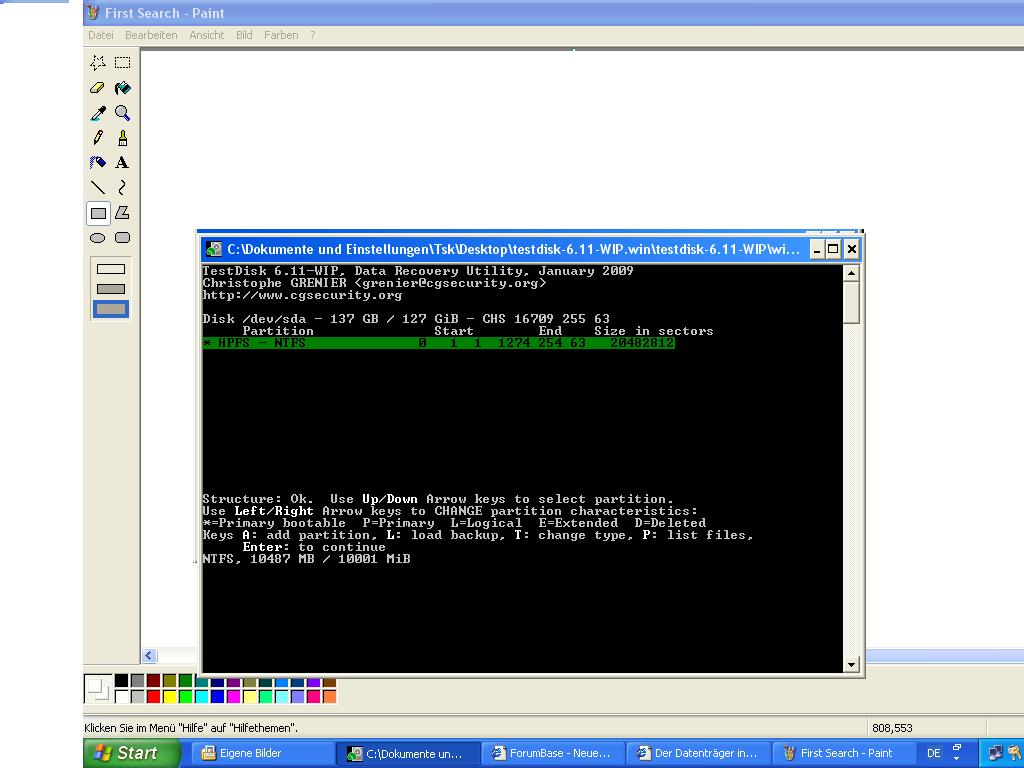Open the Ansicht menu
Image resolution: width=1024 pixels, height=768 pixels.
click(x=206, y=35)
